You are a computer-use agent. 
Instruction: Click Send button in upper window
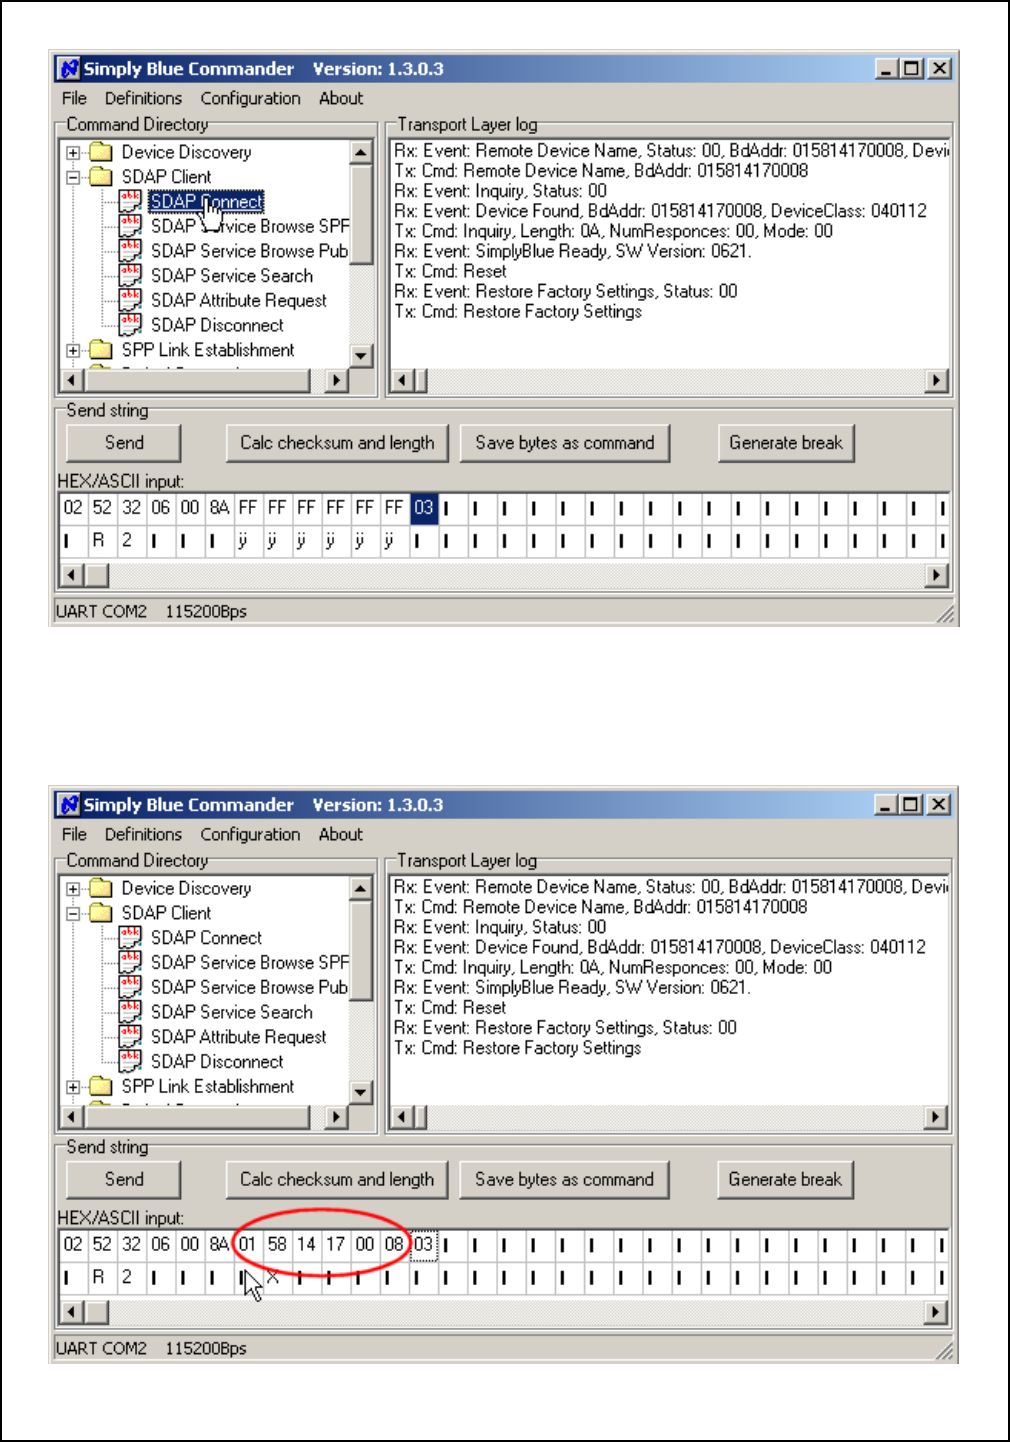click(x=124, y=443)
